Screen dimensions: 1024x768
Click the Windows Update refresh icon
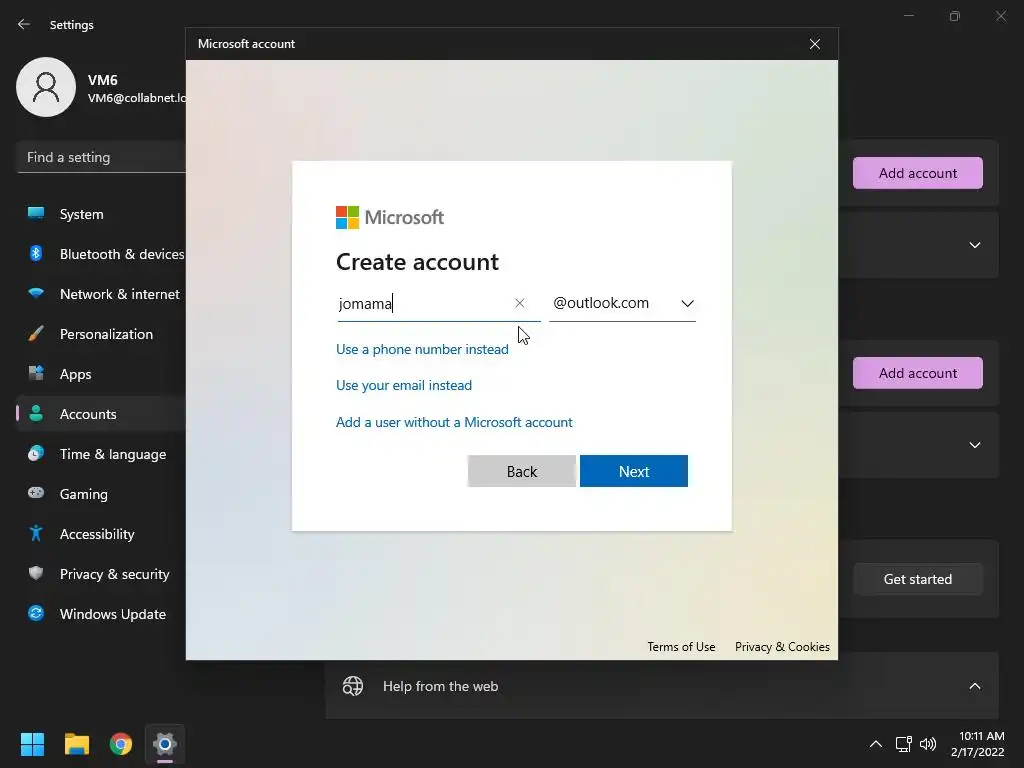(36, 613)
